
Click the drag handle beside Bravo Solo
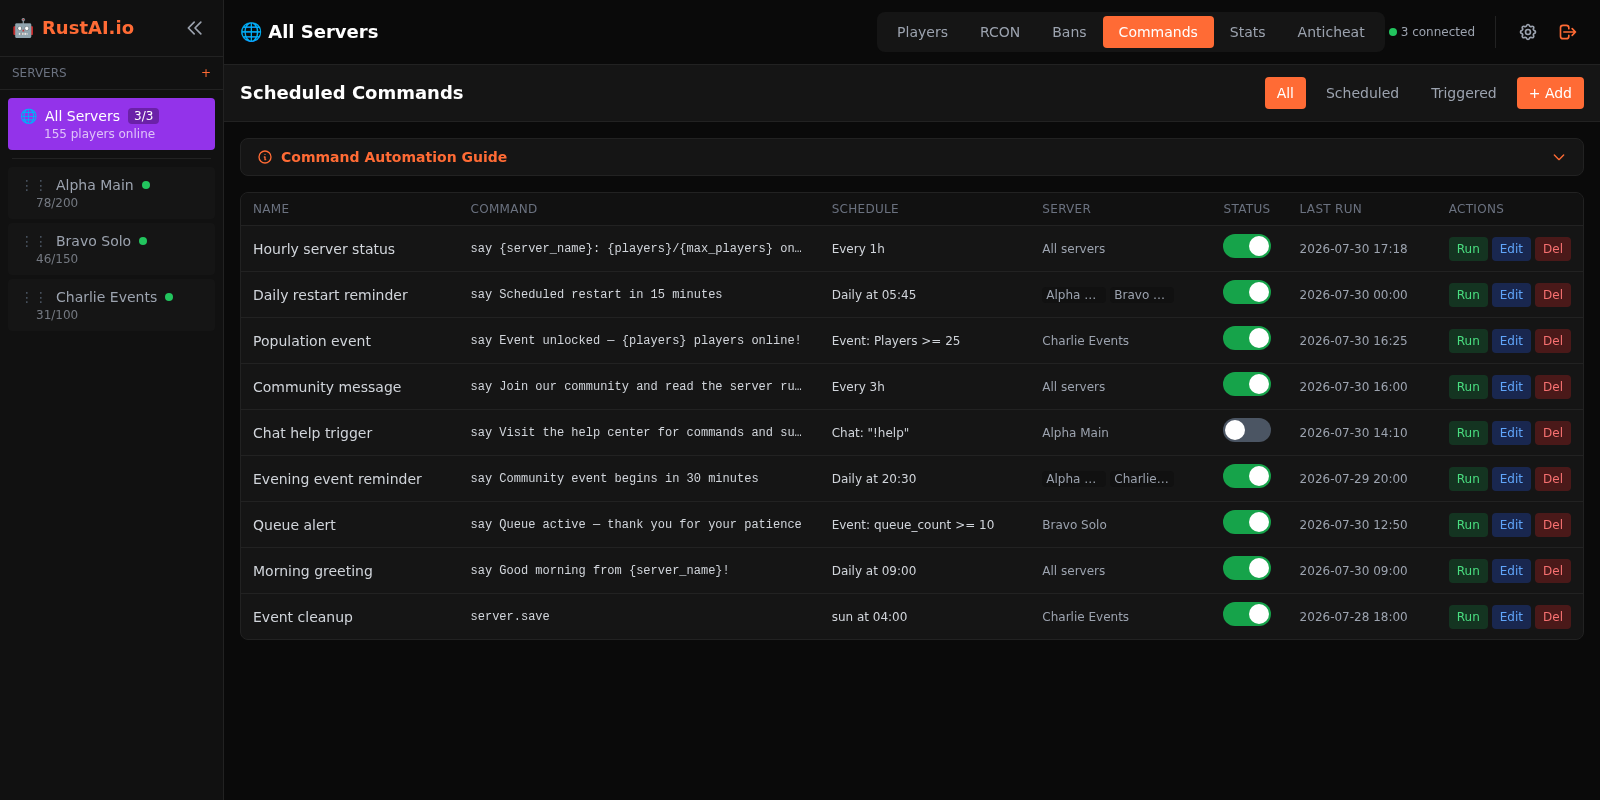(x=34, y=241)
